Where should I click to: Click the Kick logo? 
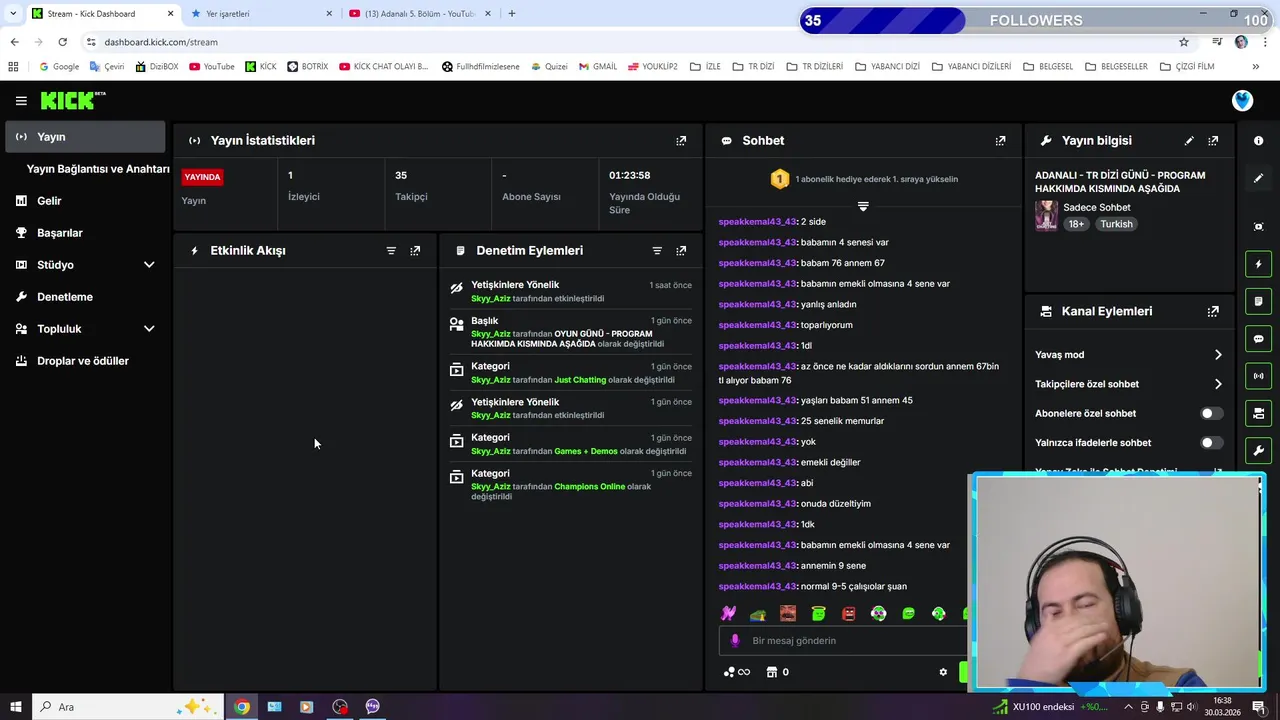pyautogui.click(x=72, y=100)
